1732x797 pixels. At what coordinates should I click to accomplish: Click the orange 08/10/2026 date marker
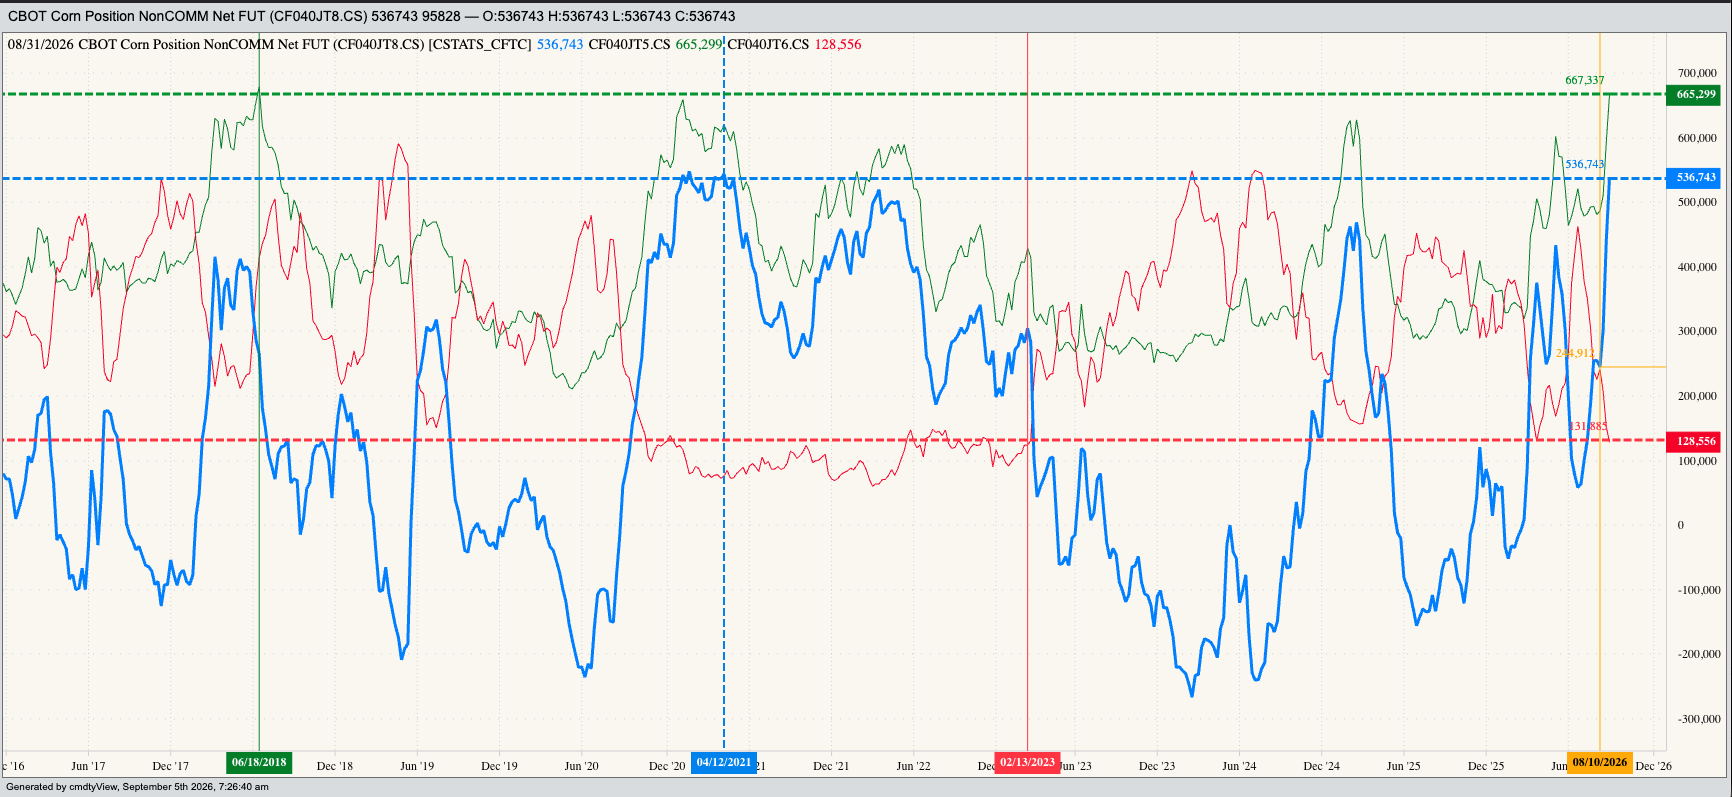[1600, 762]
